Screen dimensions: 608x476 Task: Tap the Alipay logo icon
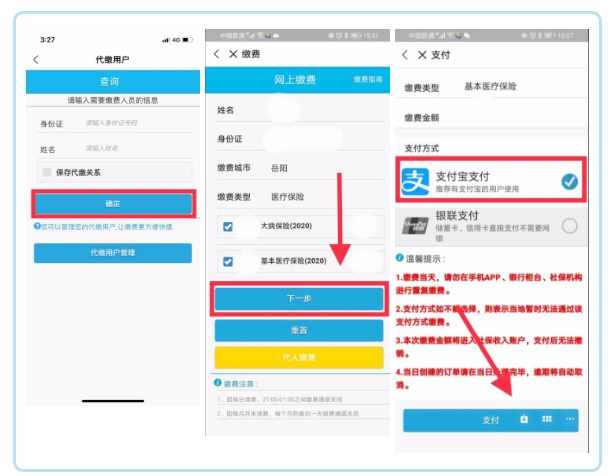(416, 181)
